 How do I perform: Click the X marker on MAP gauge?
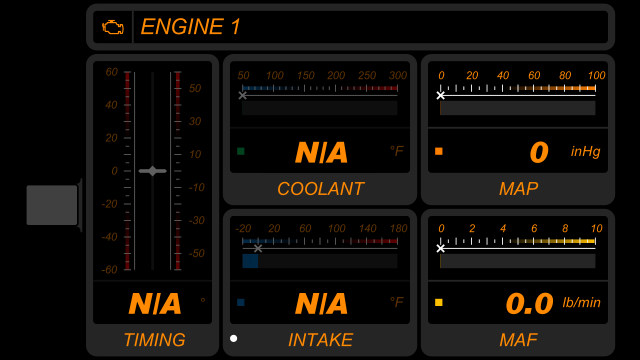[440, 96]
